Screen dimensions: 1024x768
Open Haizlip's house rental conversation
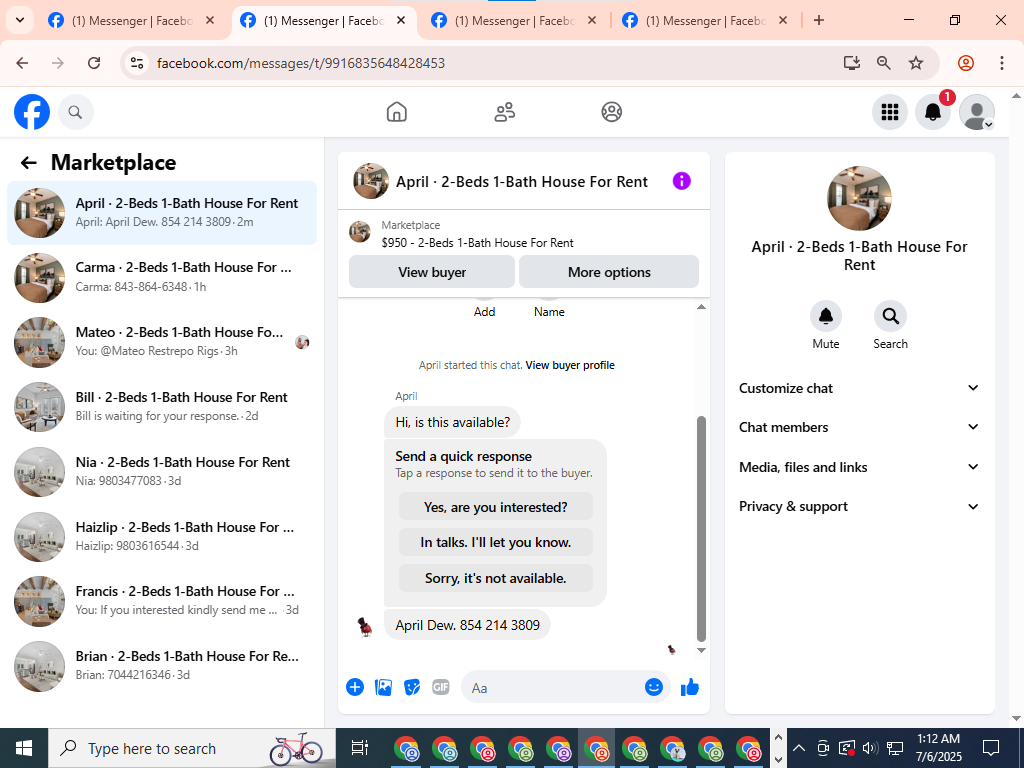[x=162, y=537]
